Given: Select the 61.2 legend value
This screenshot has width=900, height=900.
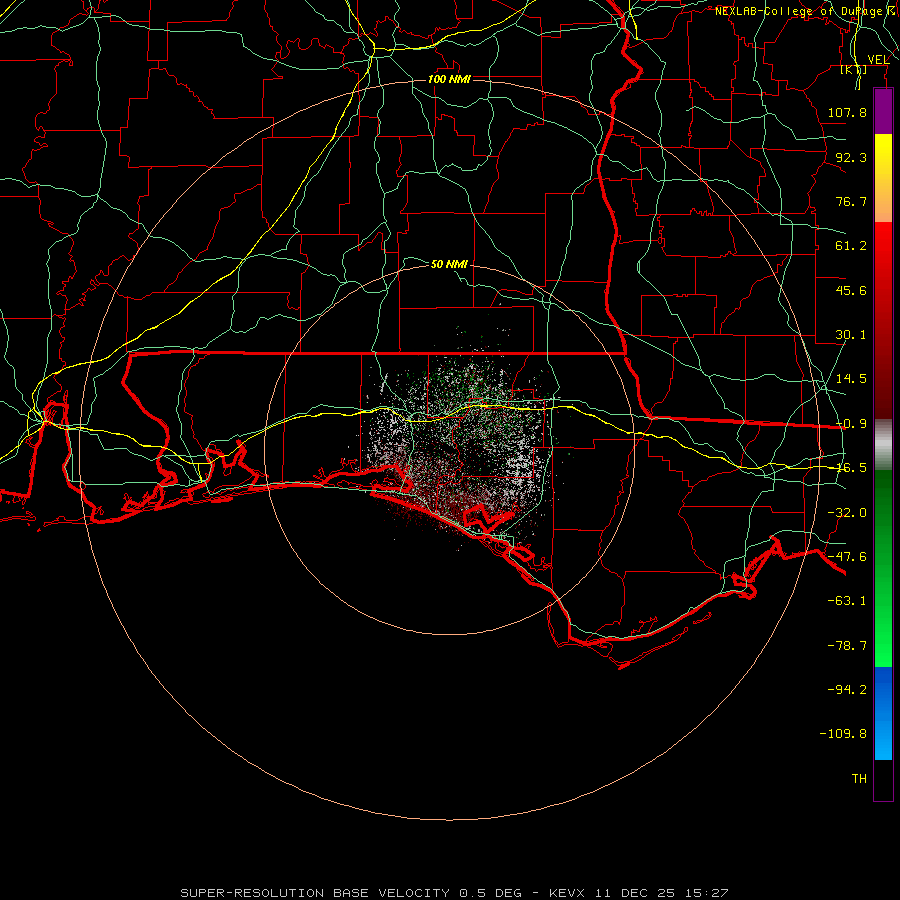Looking at the screenshot, I should coord(851,246).
